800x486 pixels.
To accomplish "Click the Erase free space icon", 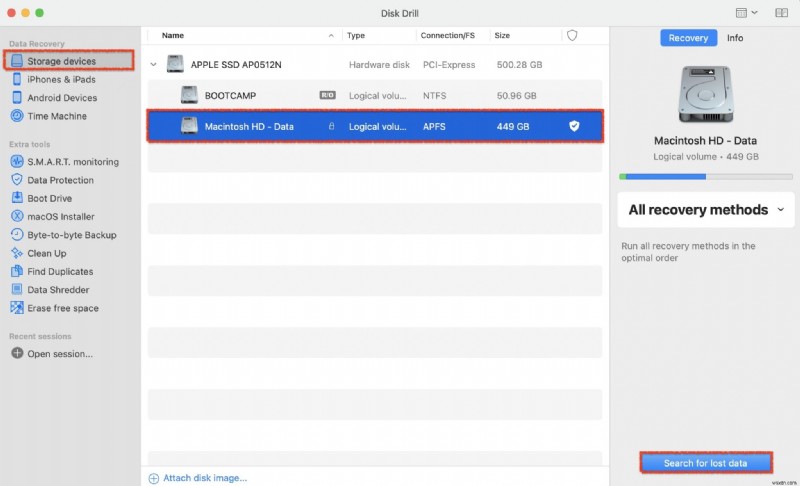I will pos(17,308).
